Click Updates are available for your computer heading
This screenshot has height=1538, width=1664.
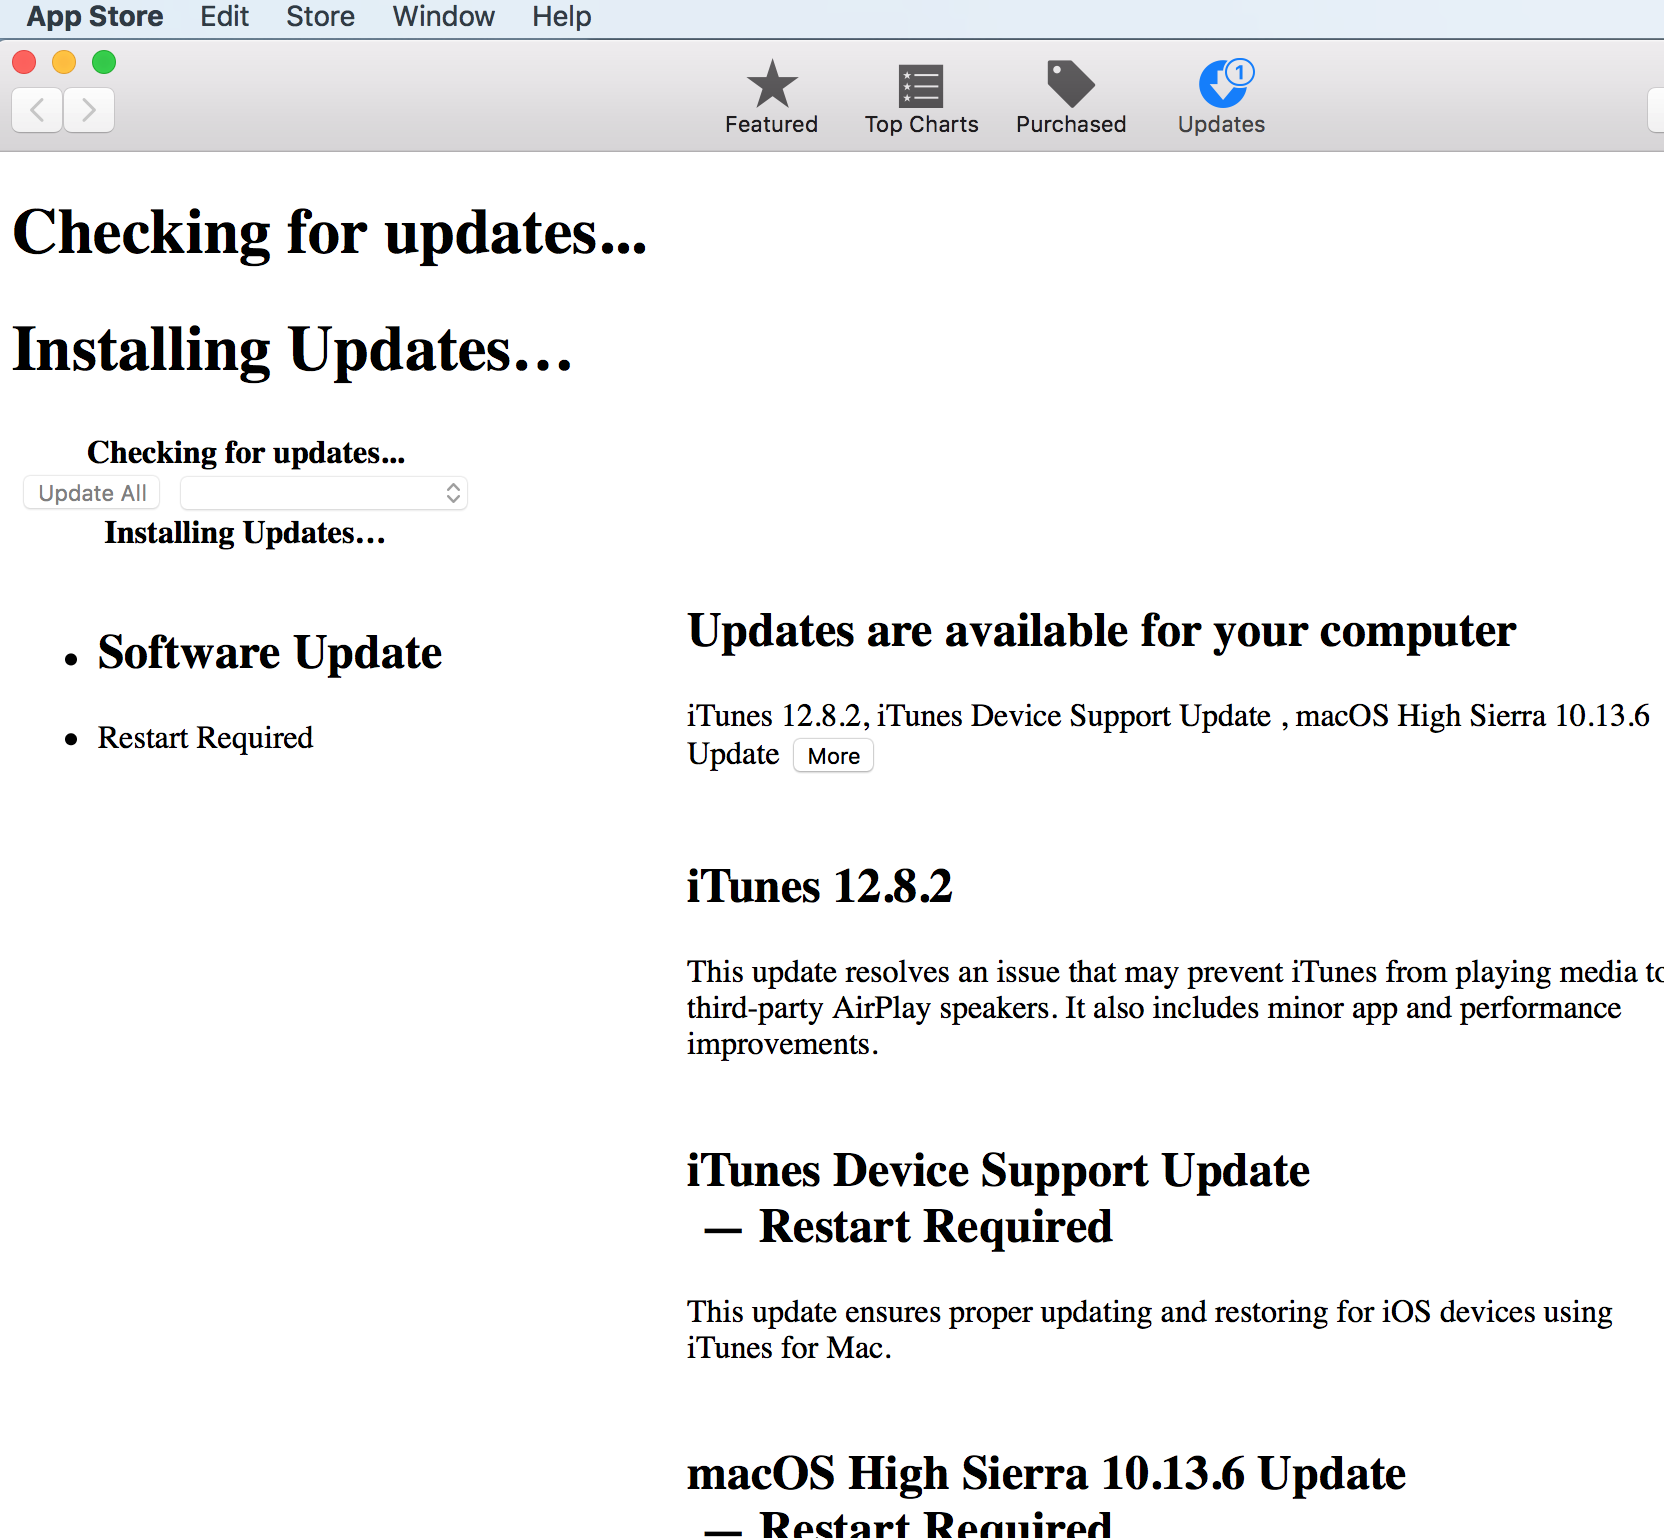coord(1102,632)
